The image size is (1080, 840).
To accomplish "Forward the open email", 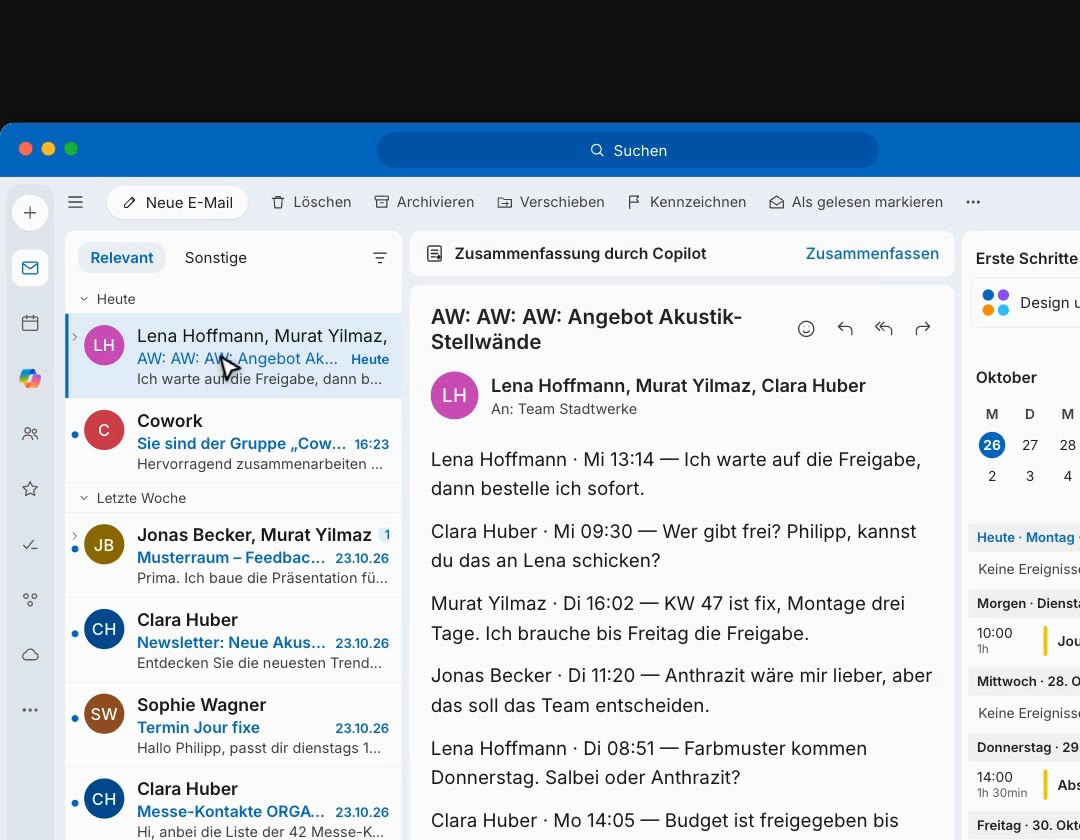I will point(923,328).
